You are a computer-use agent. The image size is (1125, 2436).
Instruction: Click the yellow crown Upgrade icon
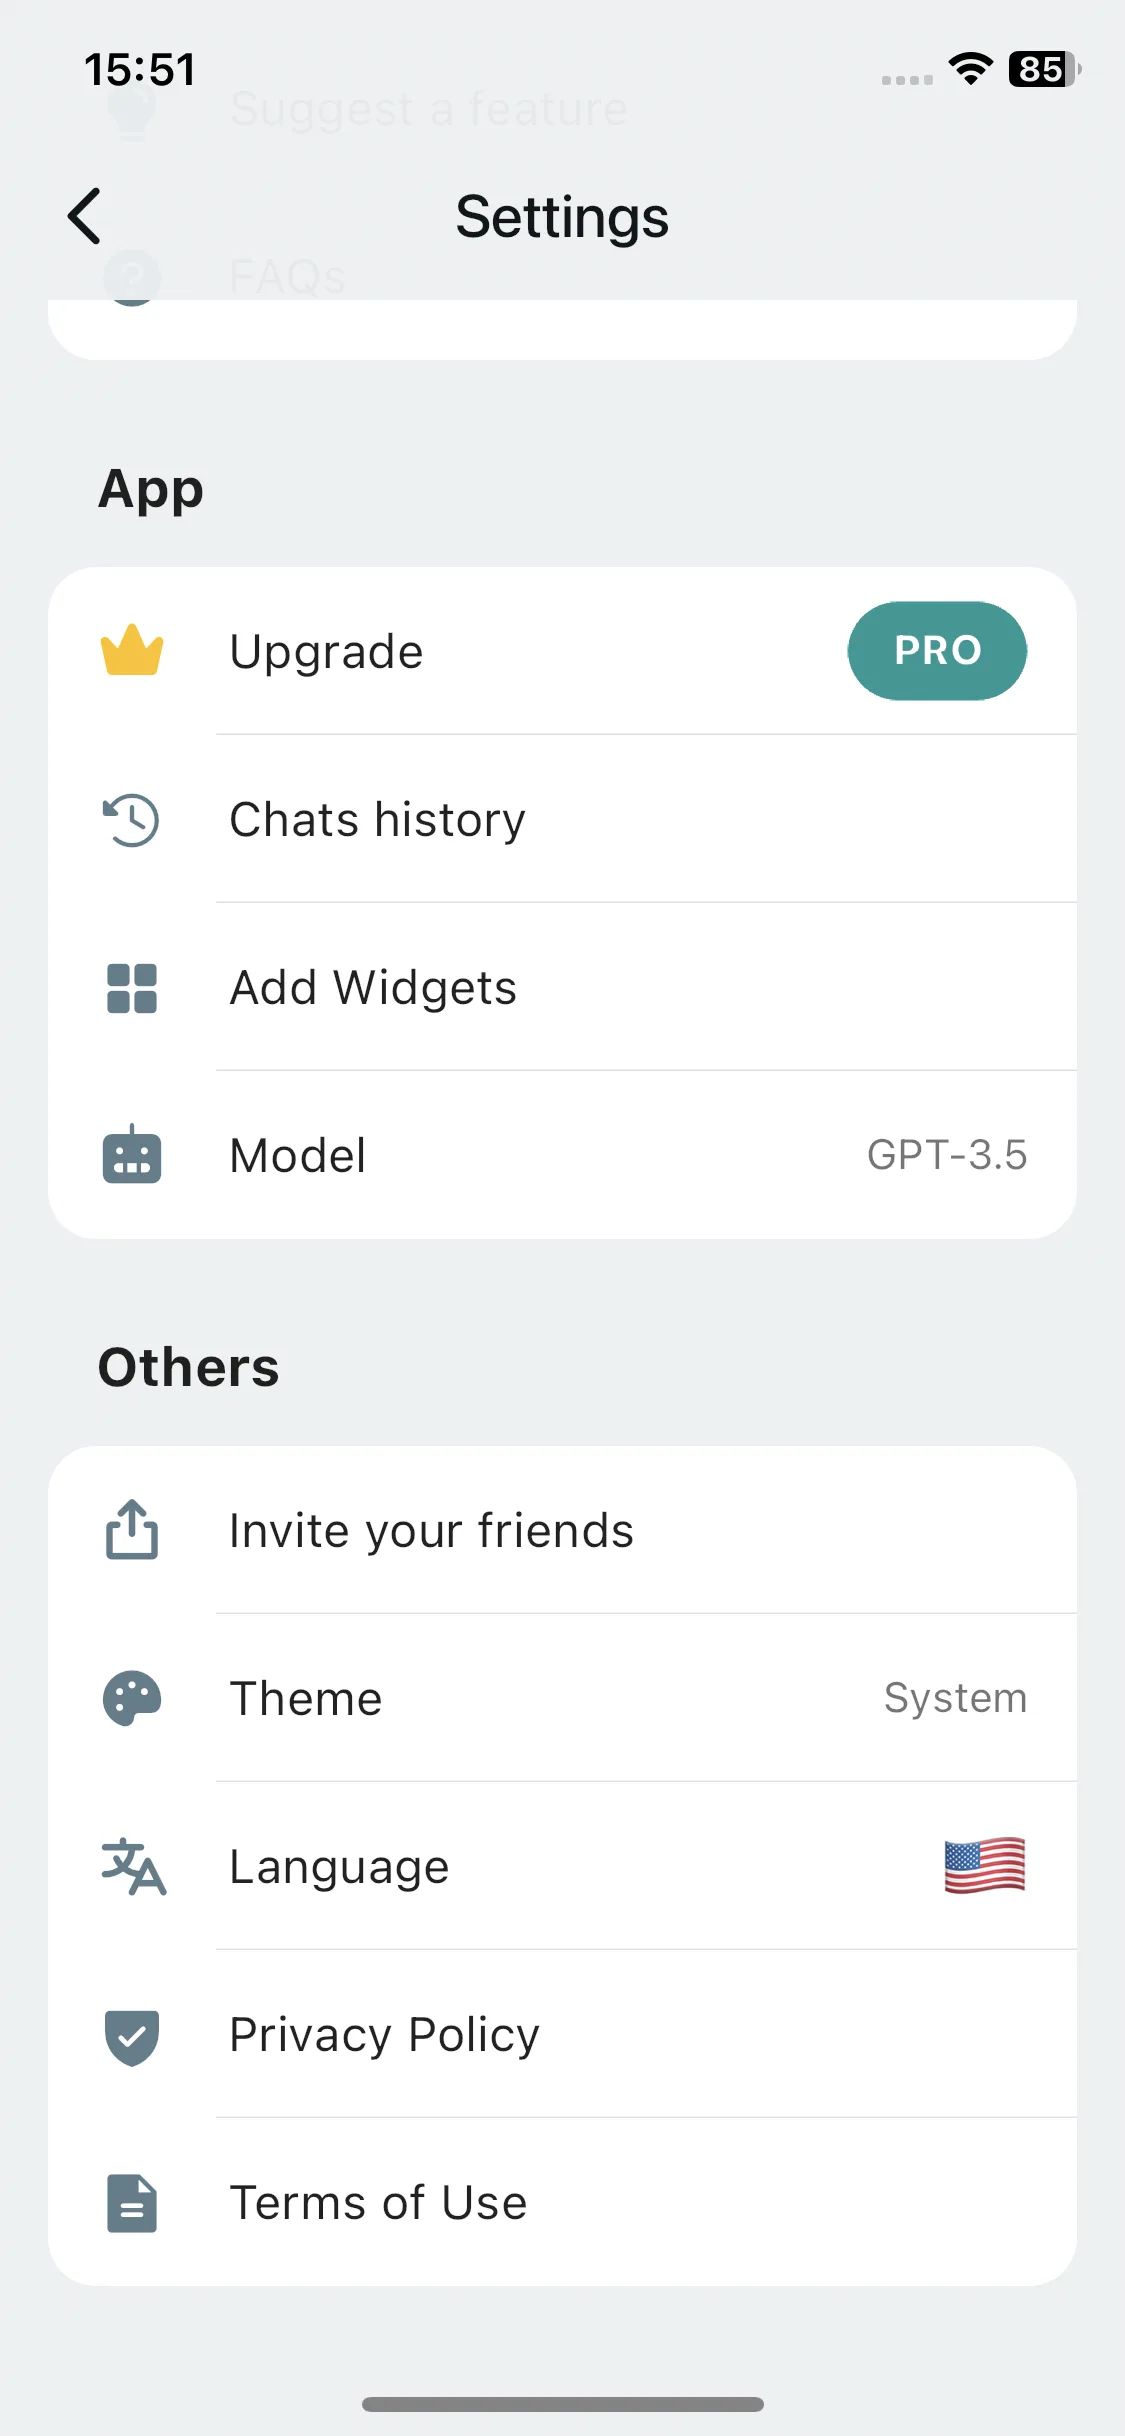[132, 650]
